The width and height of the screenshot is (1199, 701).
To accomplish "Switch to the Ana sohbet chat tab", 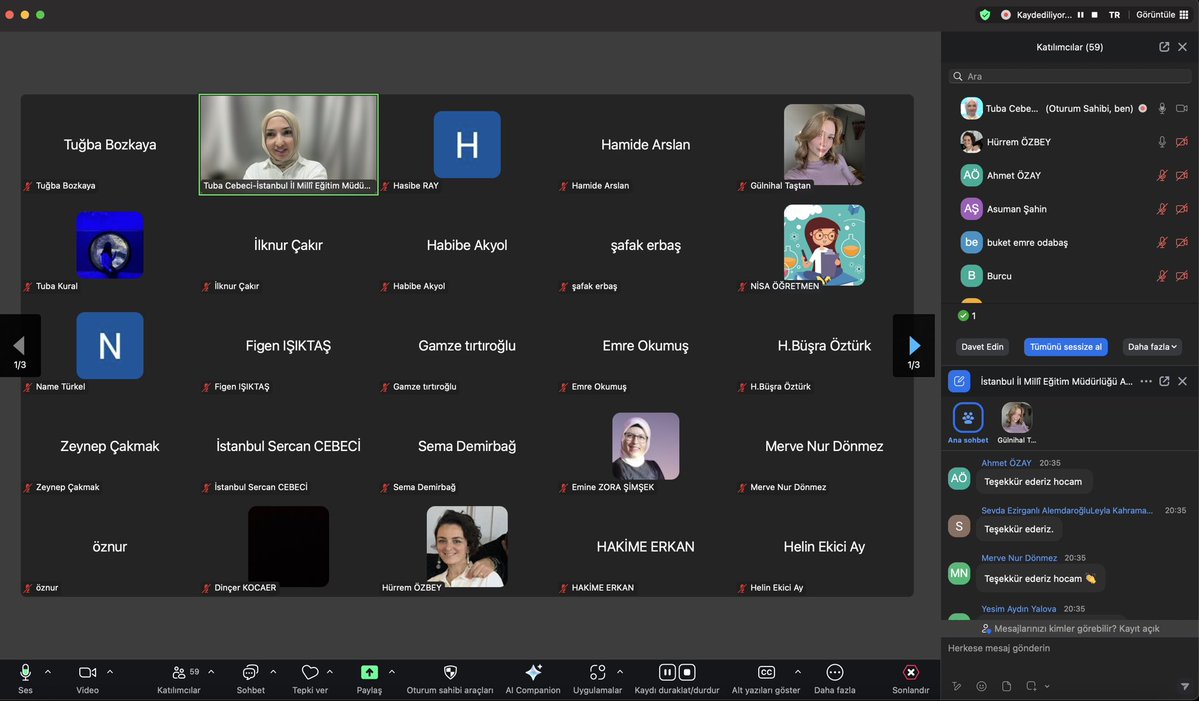I will [x=968, y=423].
